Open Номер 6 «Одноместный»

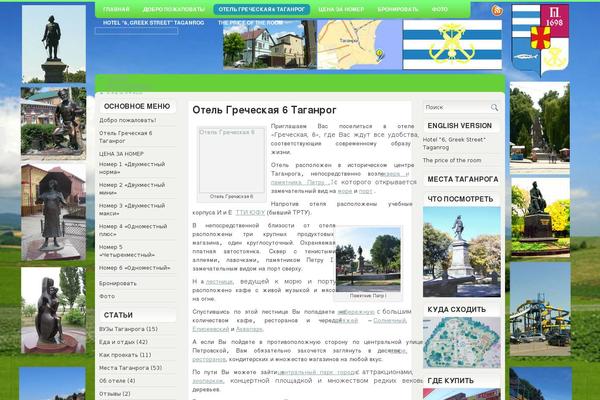point(134,268)
